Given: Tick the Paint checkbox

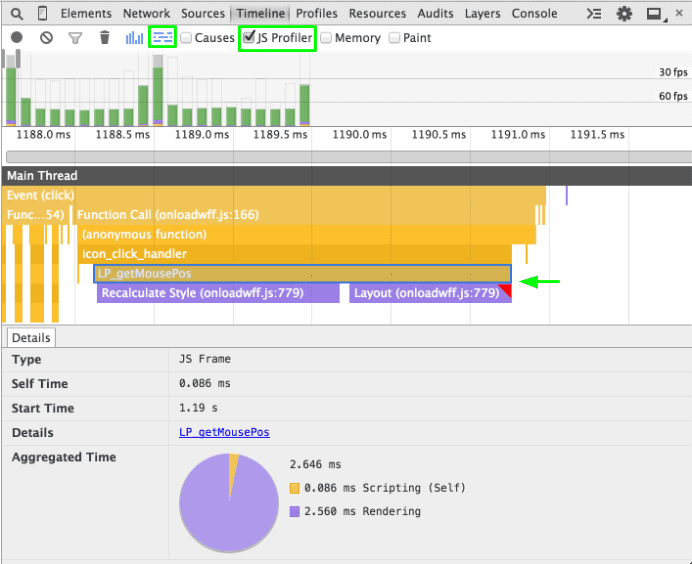Looking at the screenshot, I should pyautogui.click(x=394, y=38).
